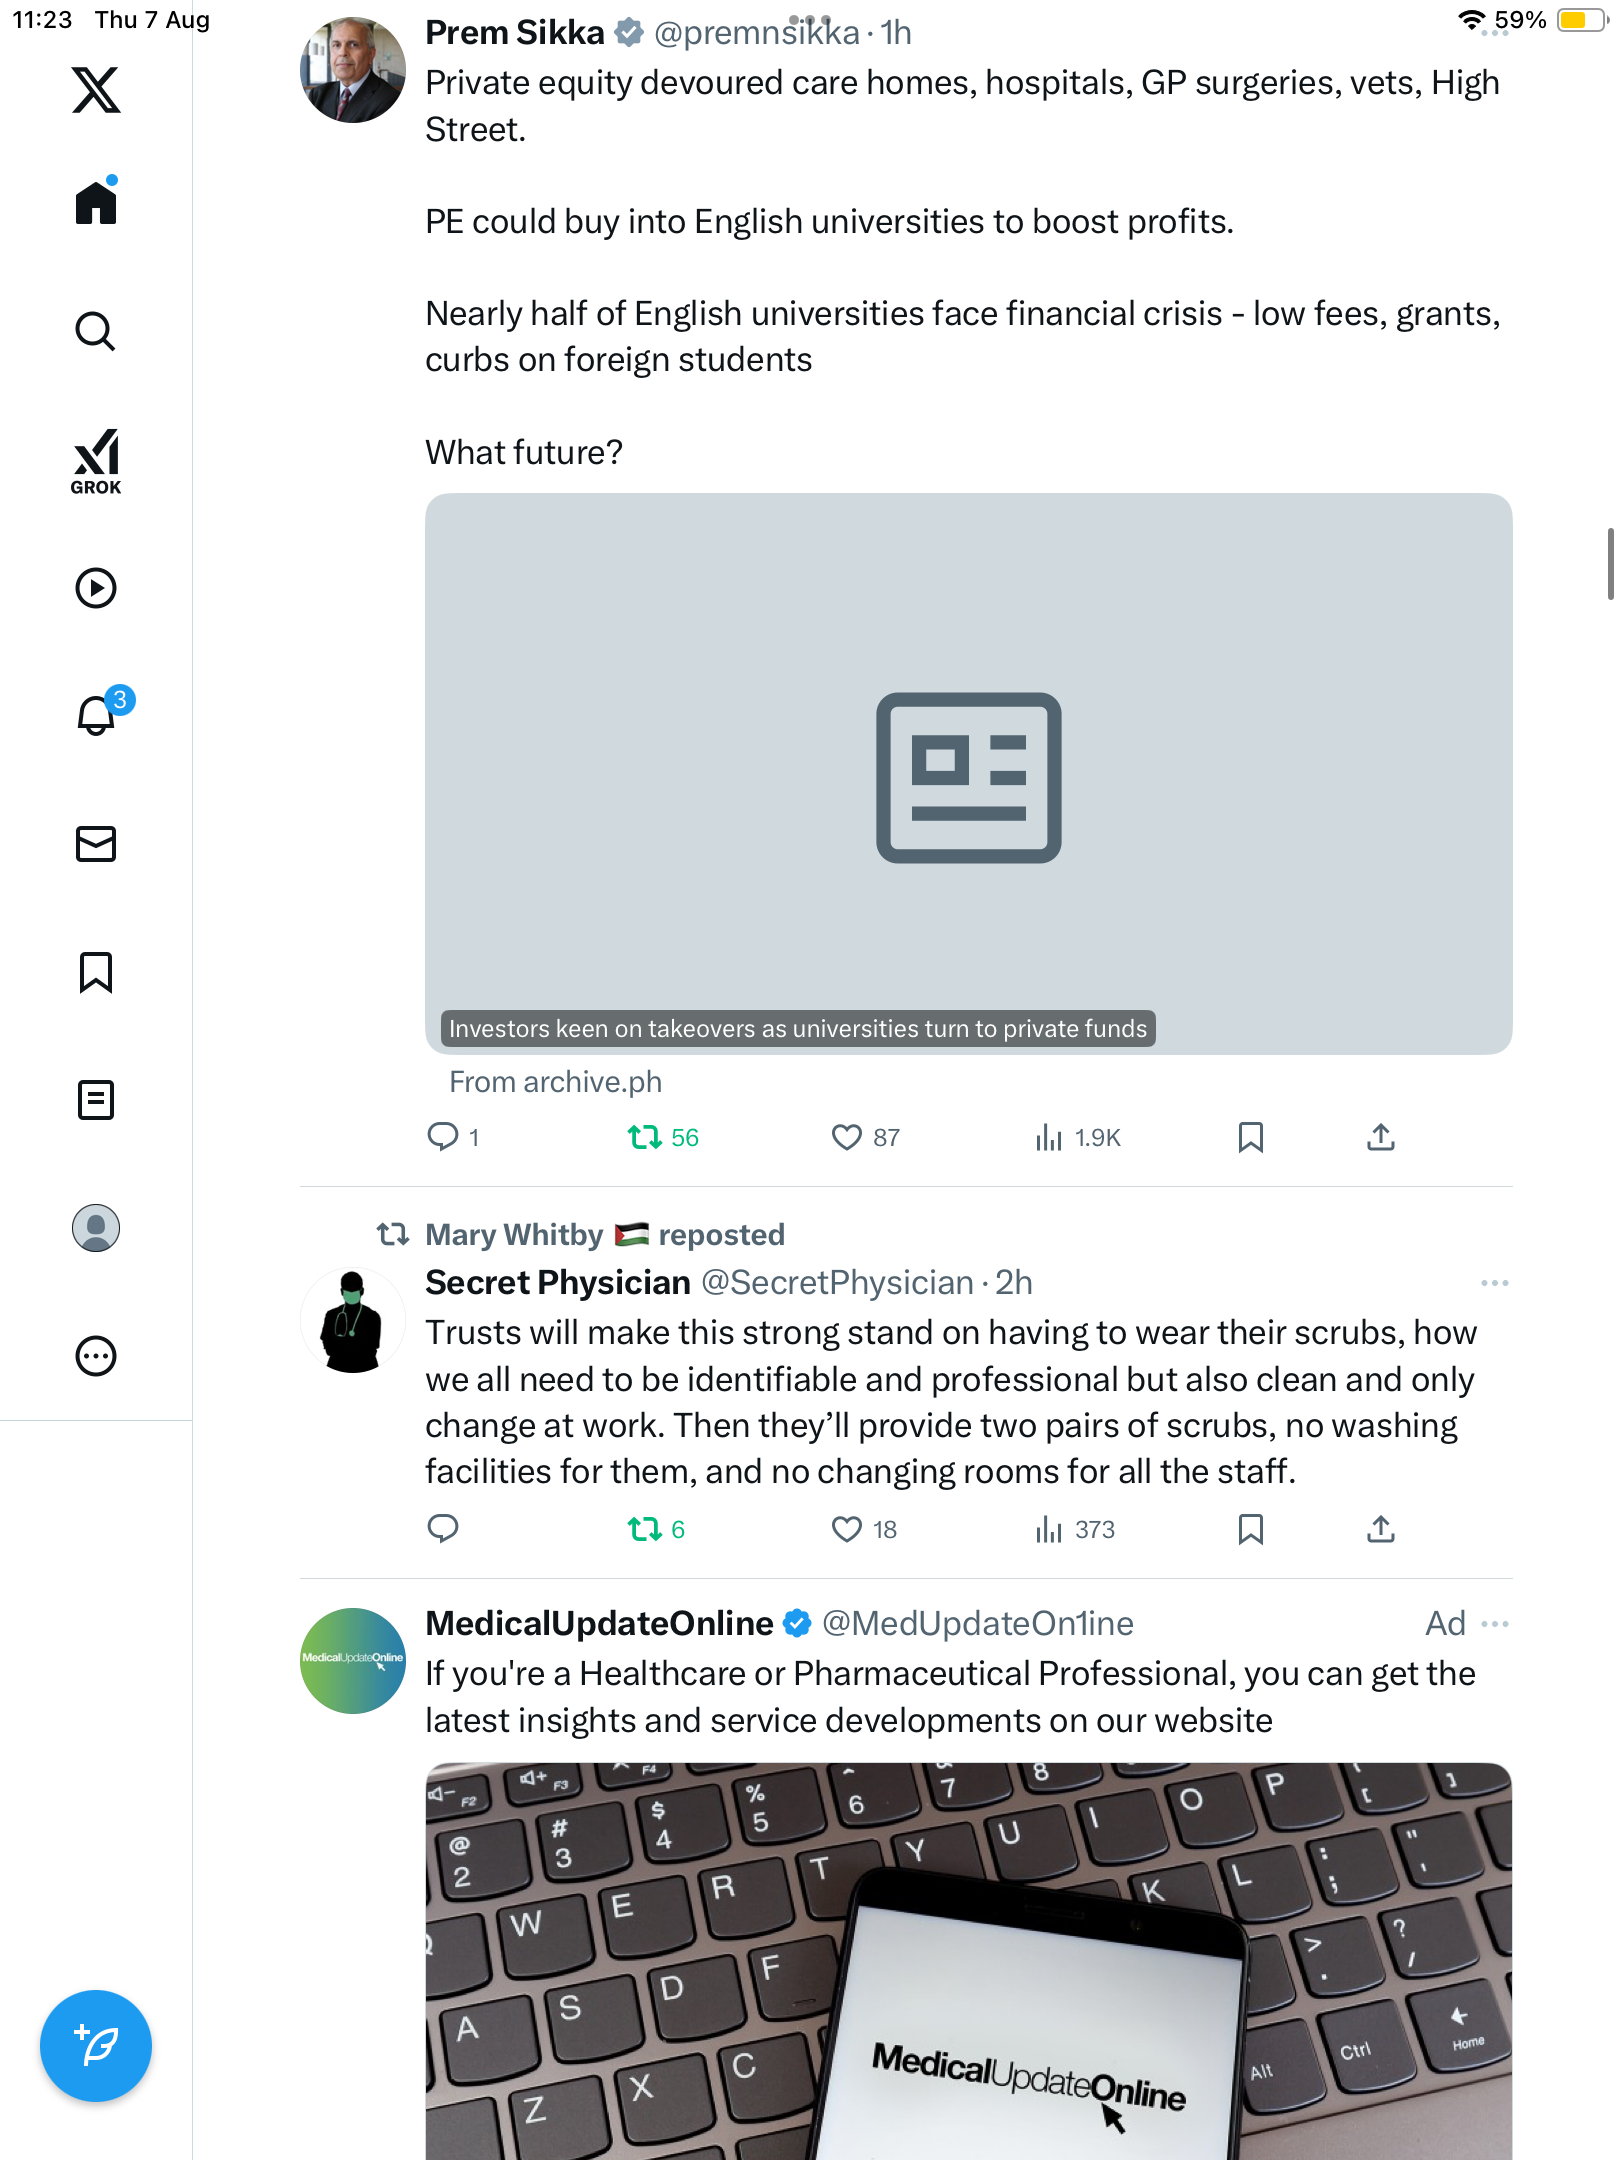Viewport: 1620px width, 2160px height.
Task: Undo repost on Secret Physician's post
Action: tap(645, 1529)
